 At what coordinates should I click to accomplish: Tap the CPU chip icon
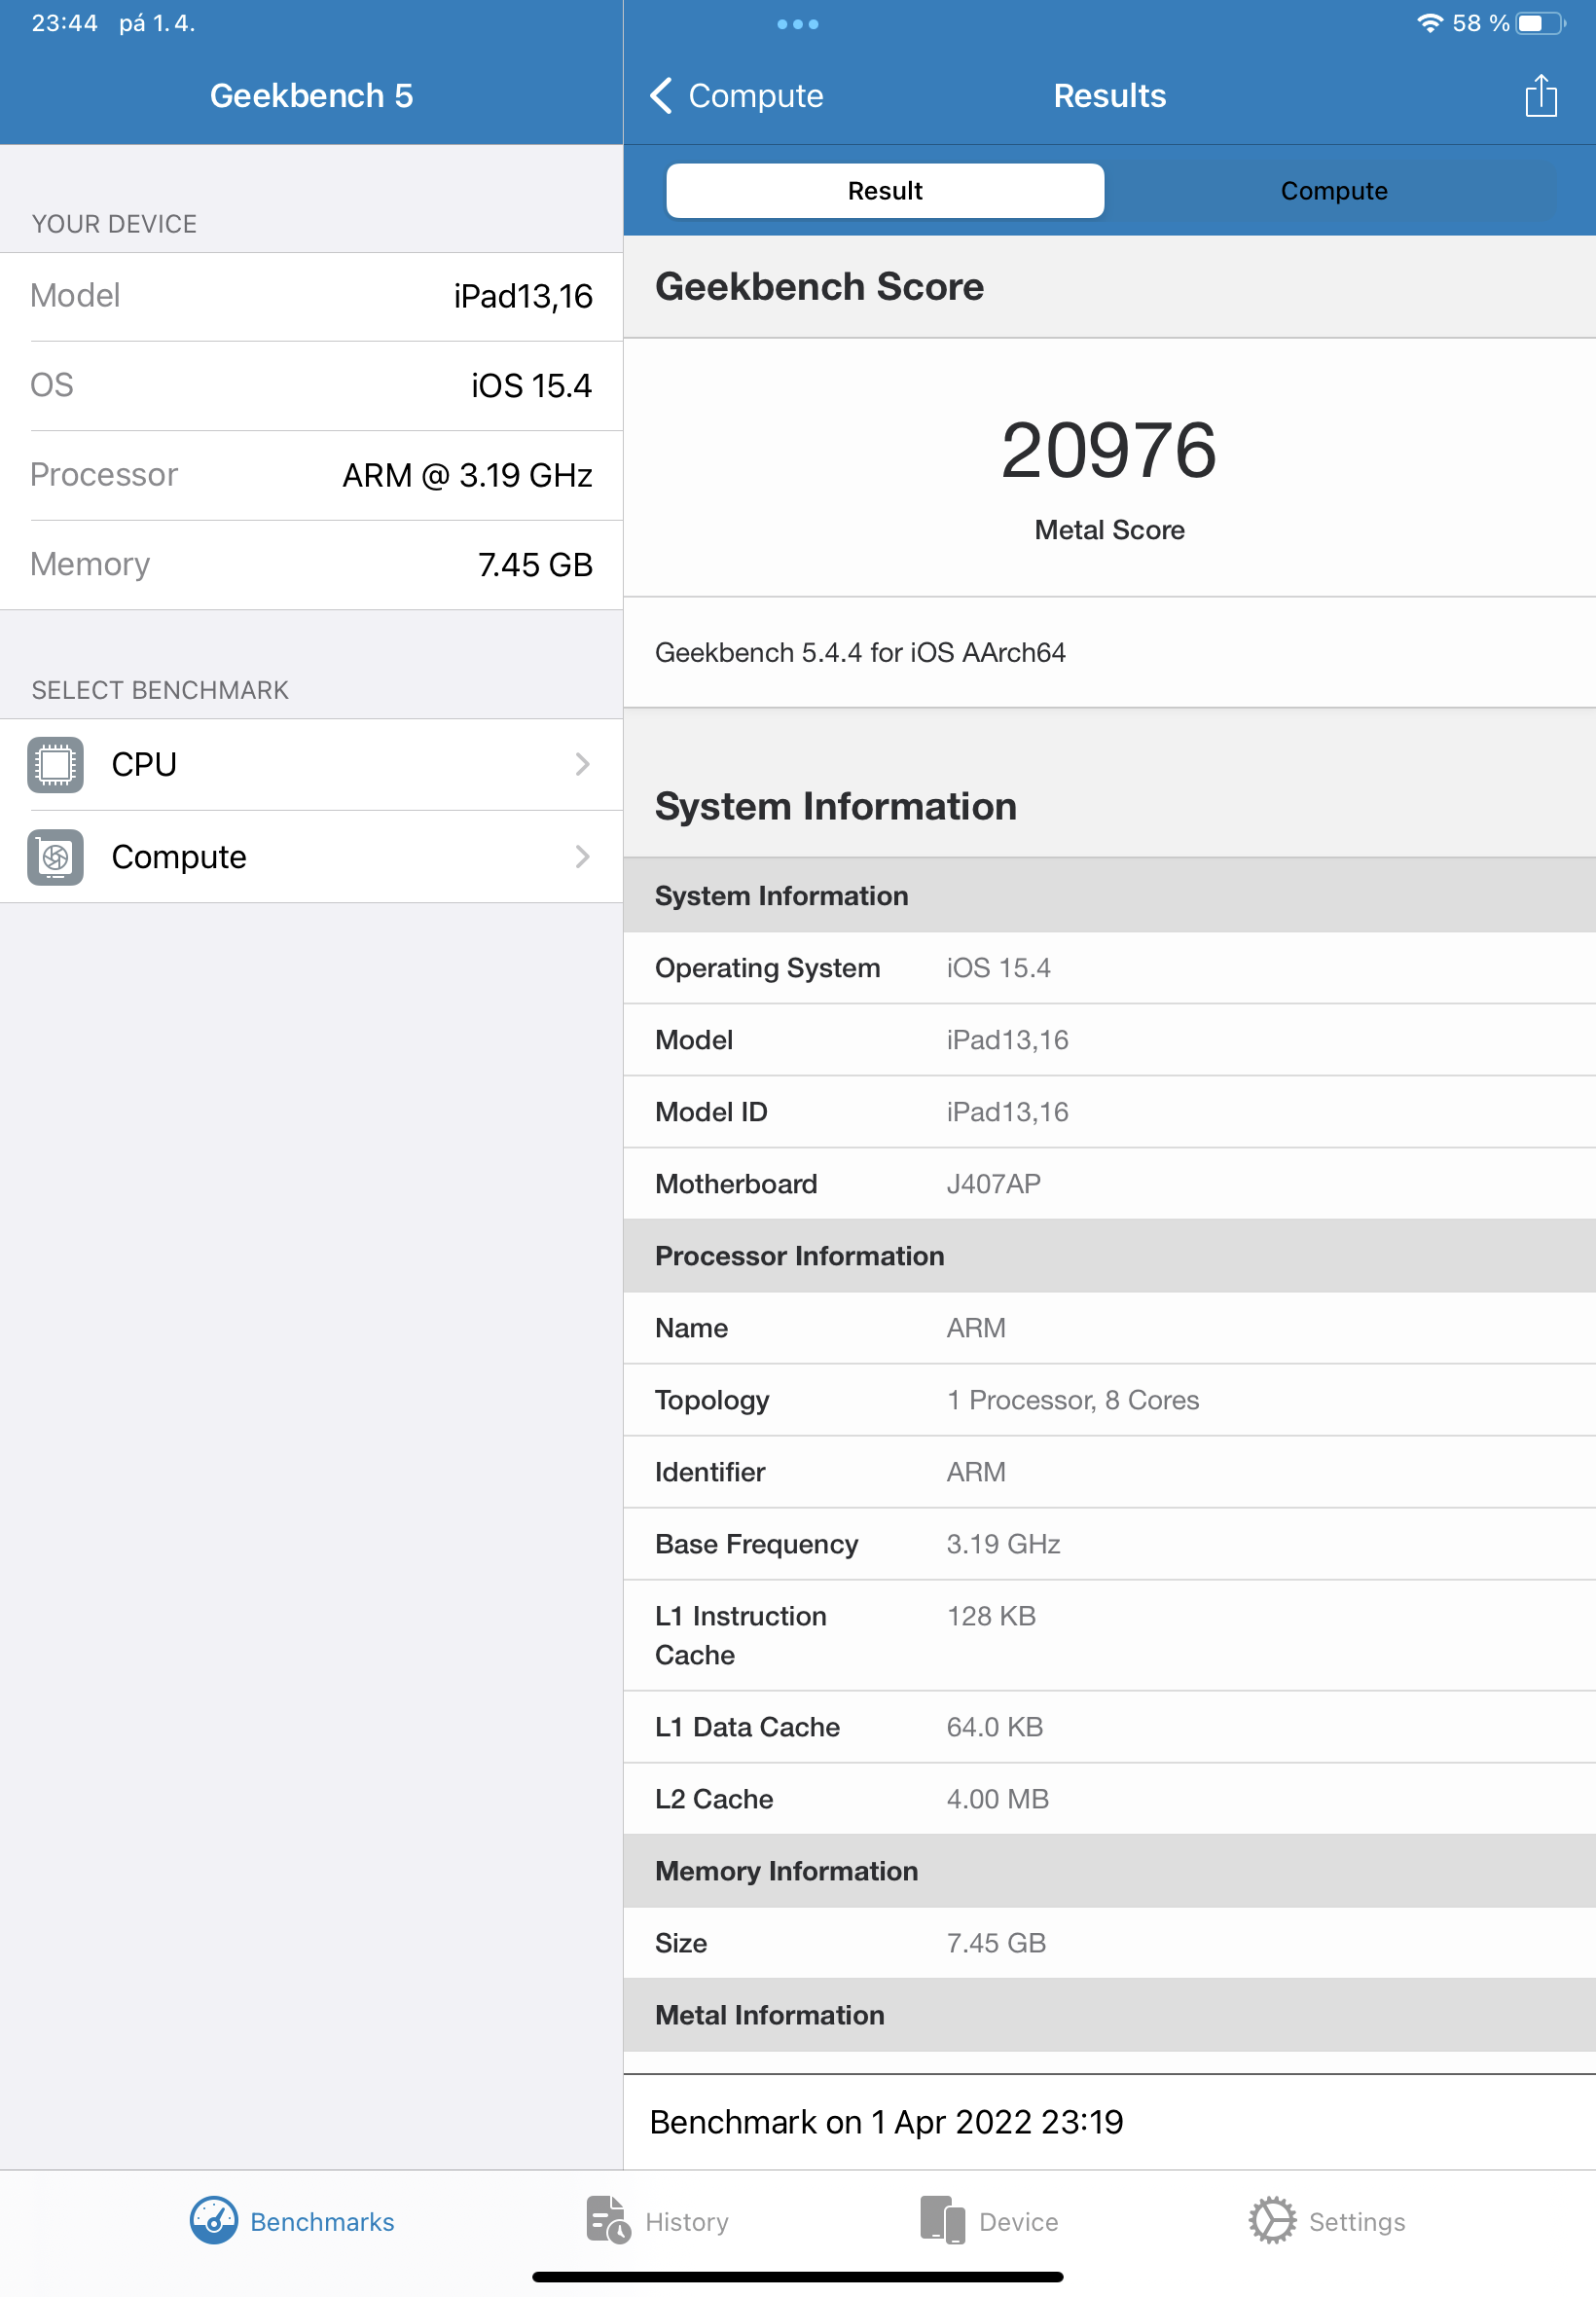[x=55, y=765]
